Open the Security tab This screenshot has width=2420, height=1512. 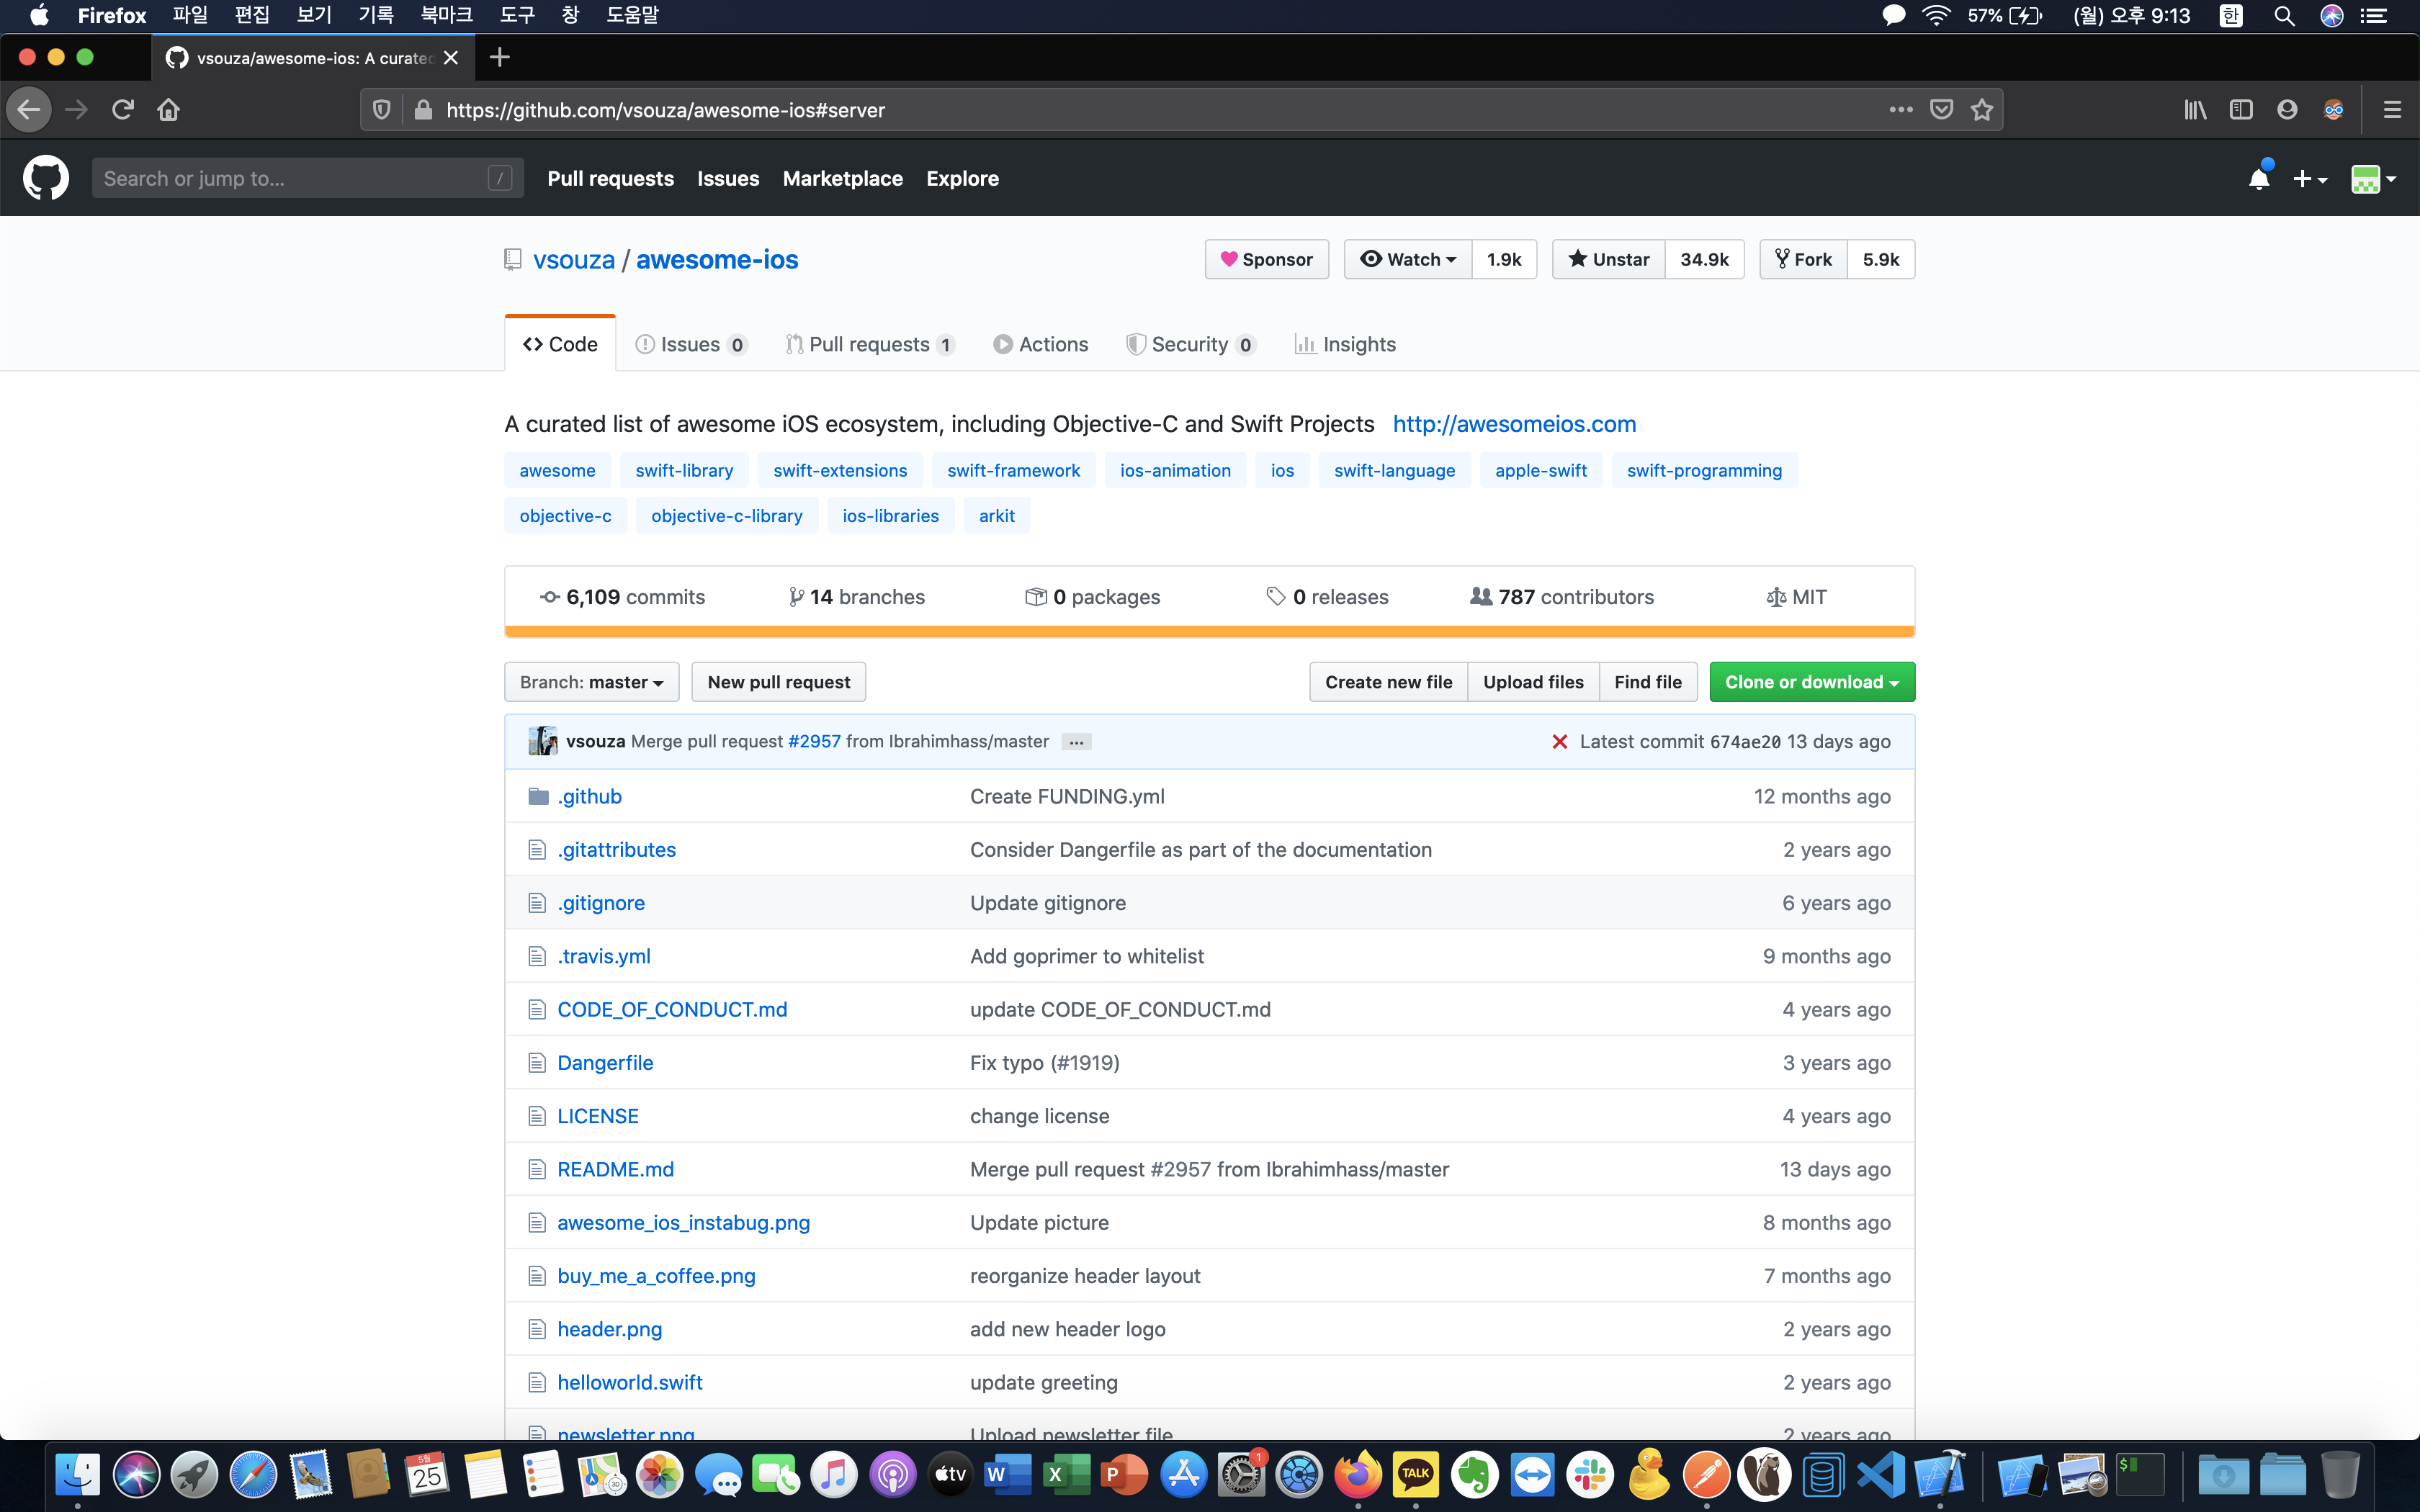pyautogui.click(x=1191, y=344)
